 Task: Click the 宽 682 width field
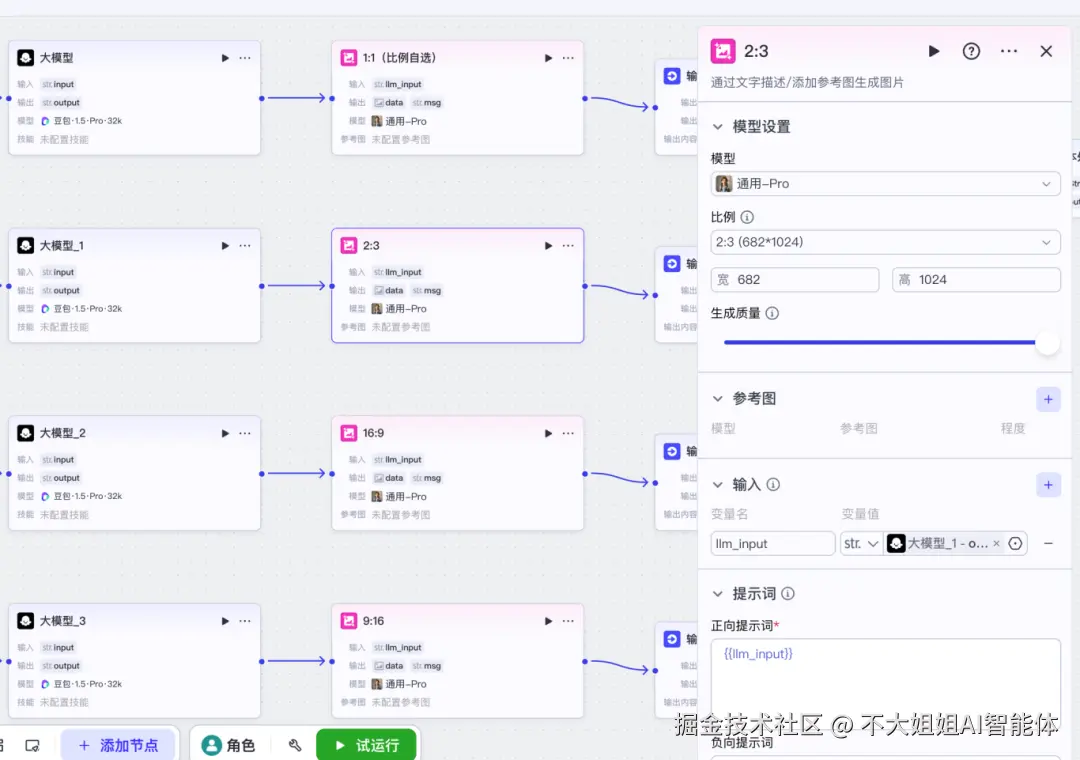point(795,280)
